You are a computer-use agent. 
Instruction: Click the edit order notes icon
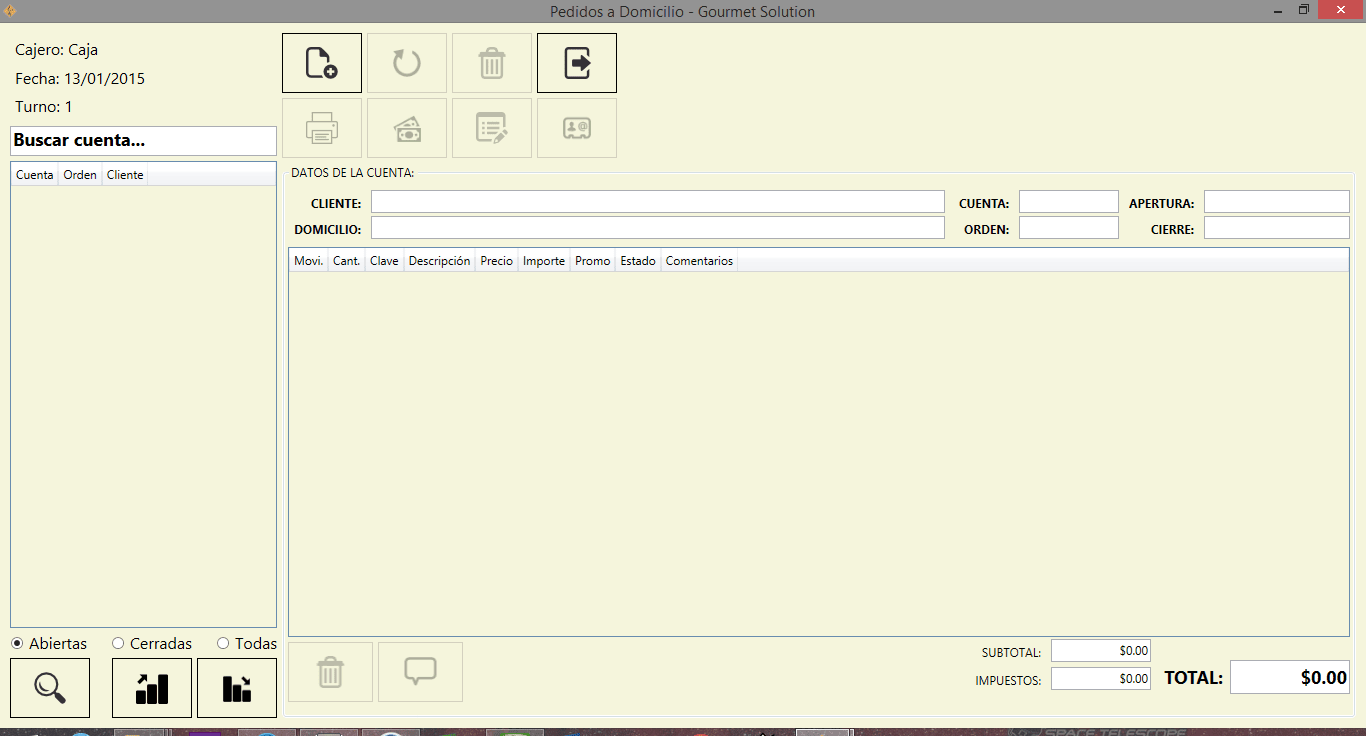click(x=491, y=128)
